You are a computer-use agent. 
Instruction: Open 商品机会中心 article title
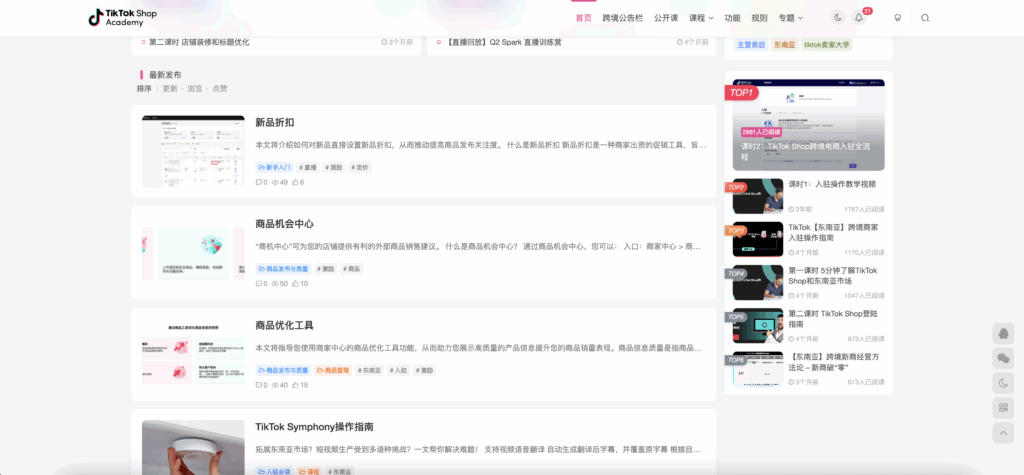[x=285, y=223]
